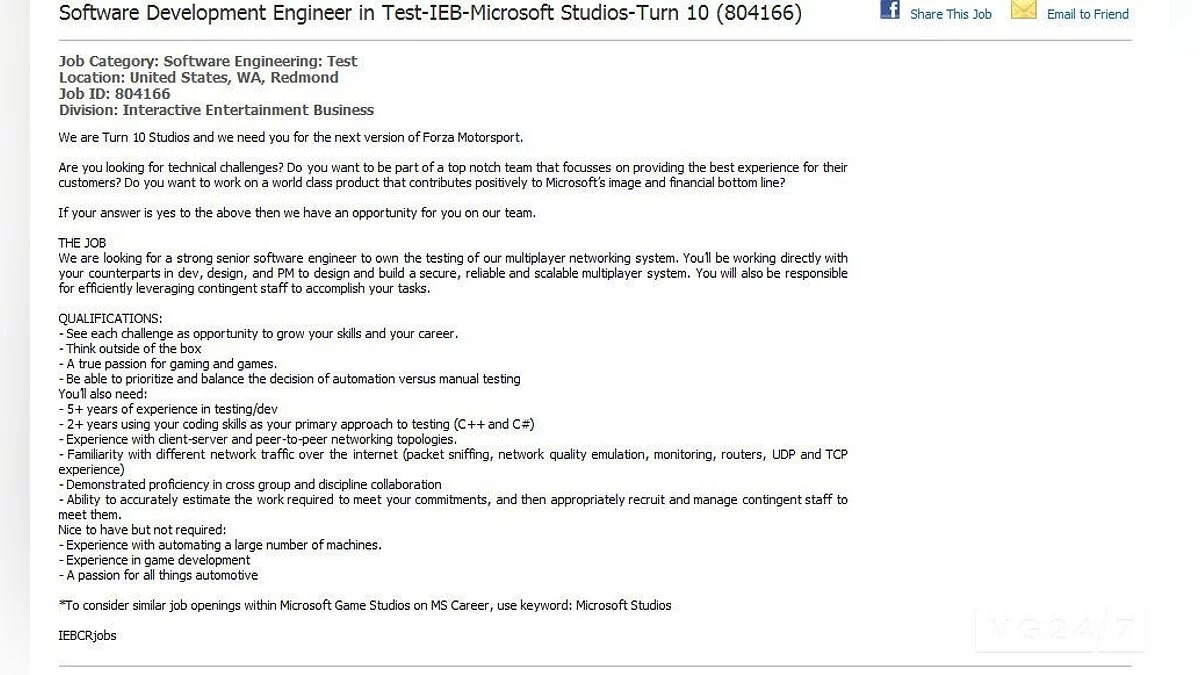Viewport: 1200px width, 675px height.
Task: Click the We are Turn 10 Studios sentence
Action: (290, 137)
